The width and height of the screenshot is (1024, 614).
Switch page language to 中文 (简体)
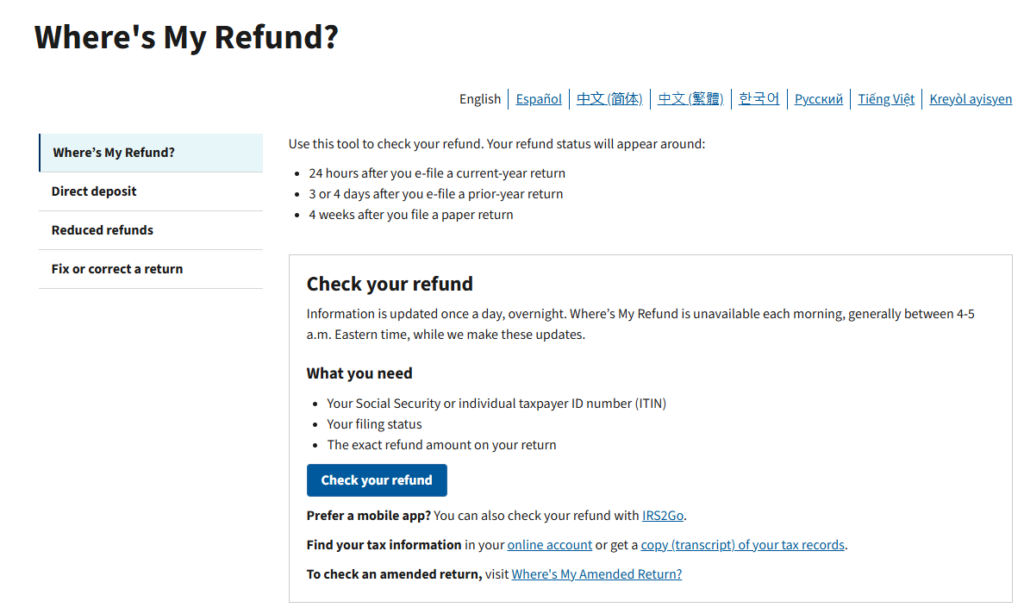(610, 98)
